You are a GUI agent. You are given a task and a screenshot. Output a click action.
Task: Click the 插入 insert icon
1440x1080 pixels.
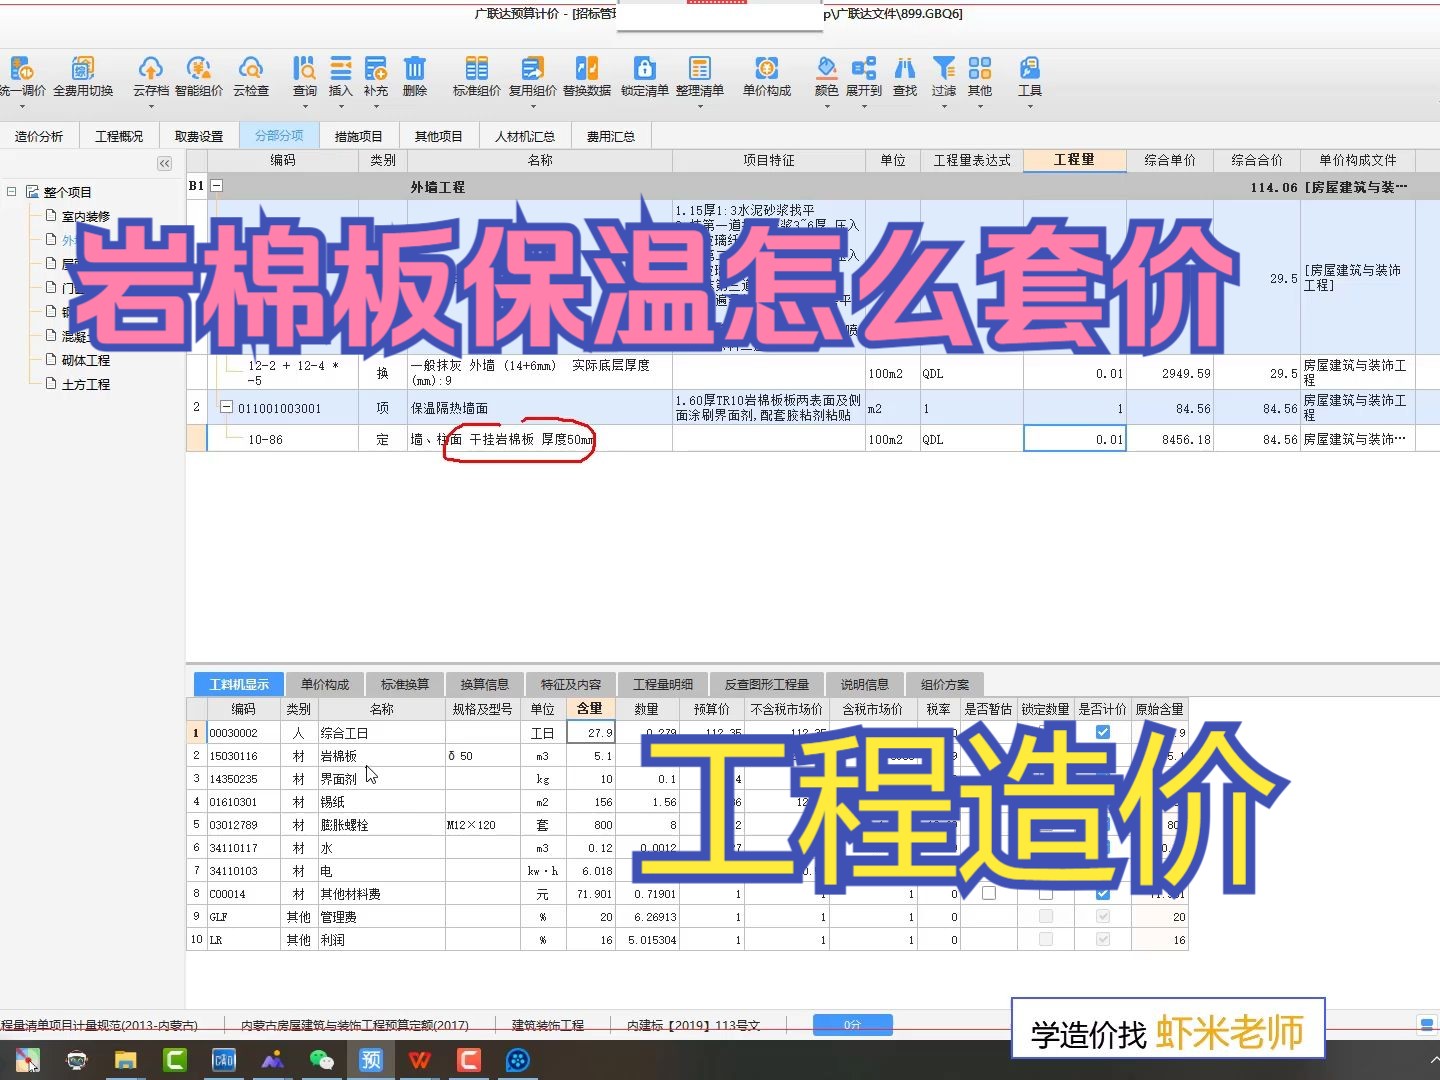[341, 69]
